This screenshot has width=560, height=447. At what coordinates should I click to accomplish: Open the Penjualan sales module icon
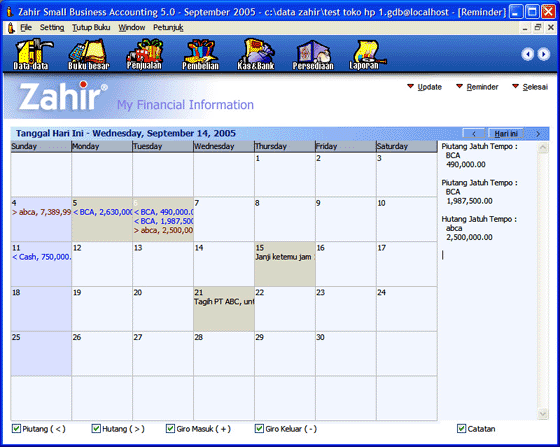[x=144, y=54]
